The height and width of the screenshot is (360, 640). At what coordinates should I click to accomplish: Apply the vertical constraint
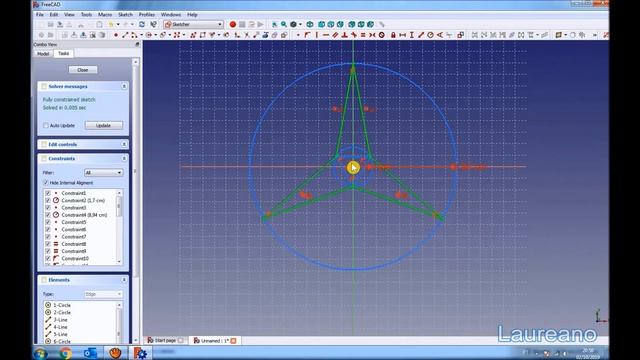[317, 35]
